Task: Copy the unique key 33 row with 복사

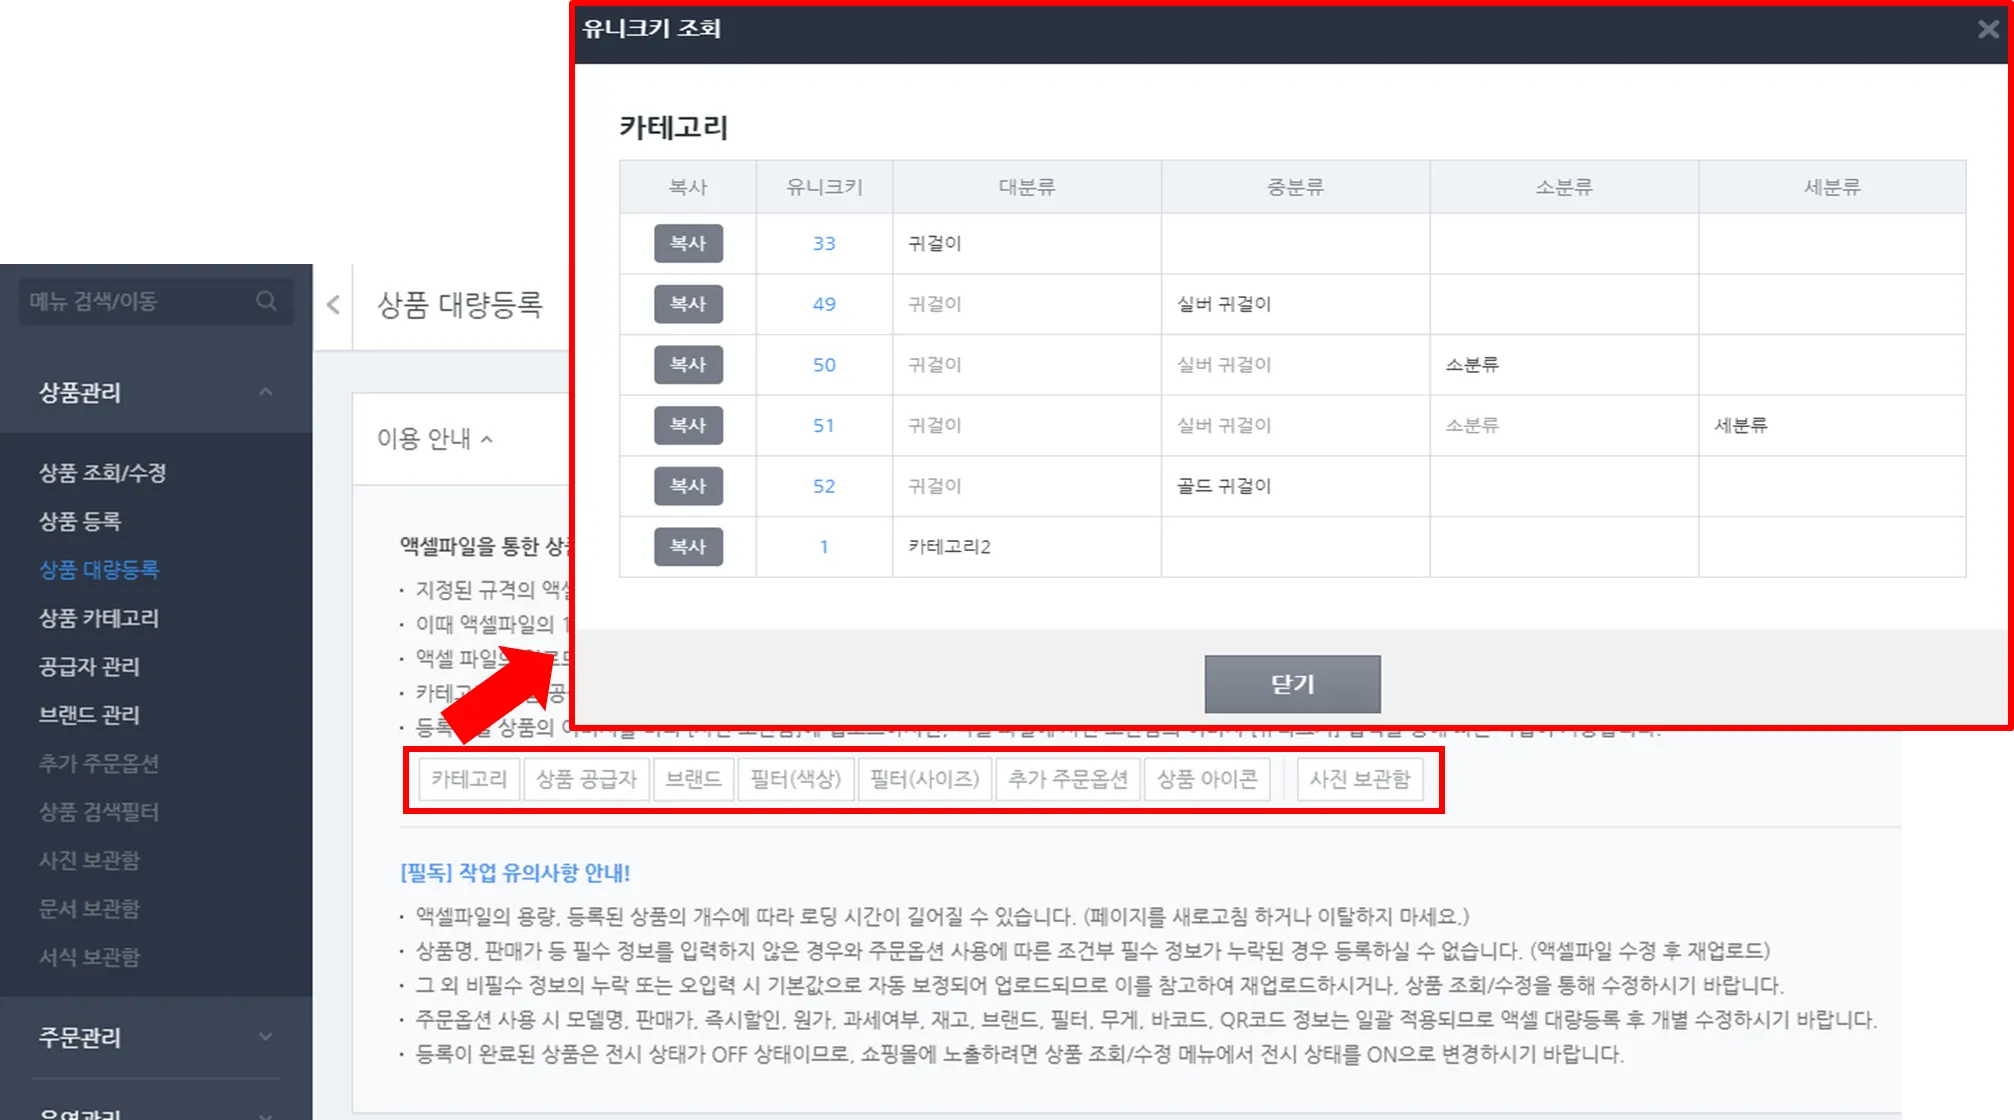Action: tap(688, 243)
